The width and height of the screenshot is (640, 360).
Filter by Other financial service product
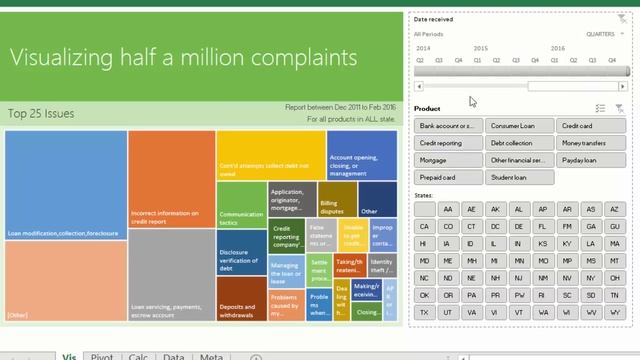[520, 160]
